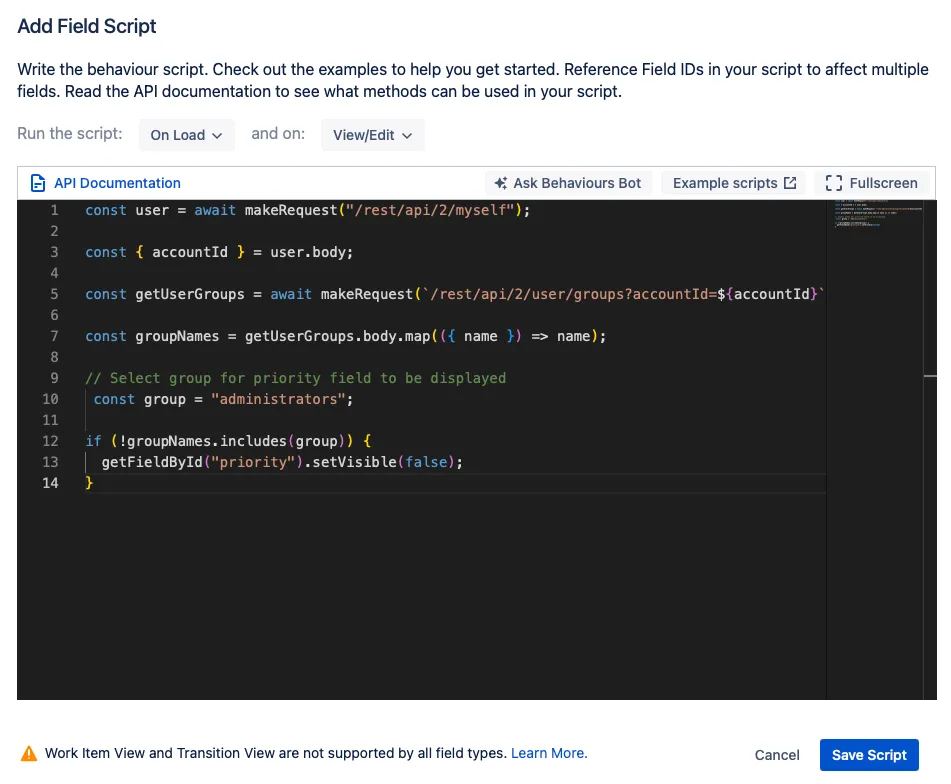
Task: Click the editor vertical scrollbar
Action: (930, 449)
